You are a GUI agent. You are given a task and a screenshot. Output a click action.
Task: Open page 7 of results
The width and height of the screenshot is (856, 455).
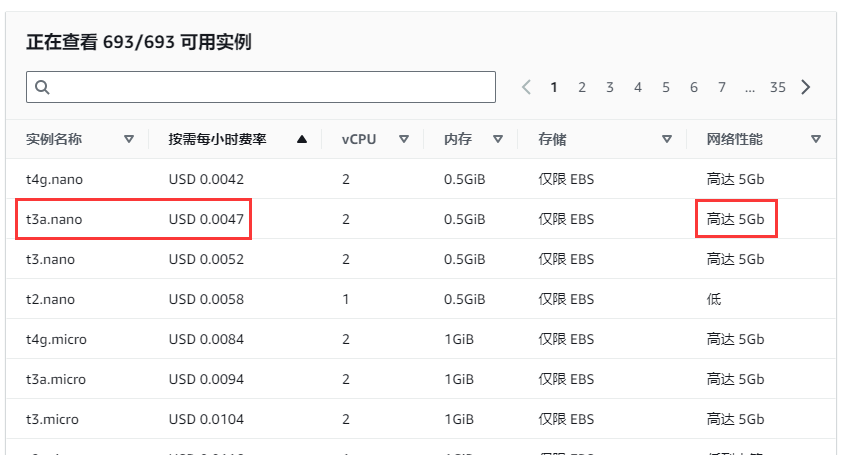(x=721, y=87)
